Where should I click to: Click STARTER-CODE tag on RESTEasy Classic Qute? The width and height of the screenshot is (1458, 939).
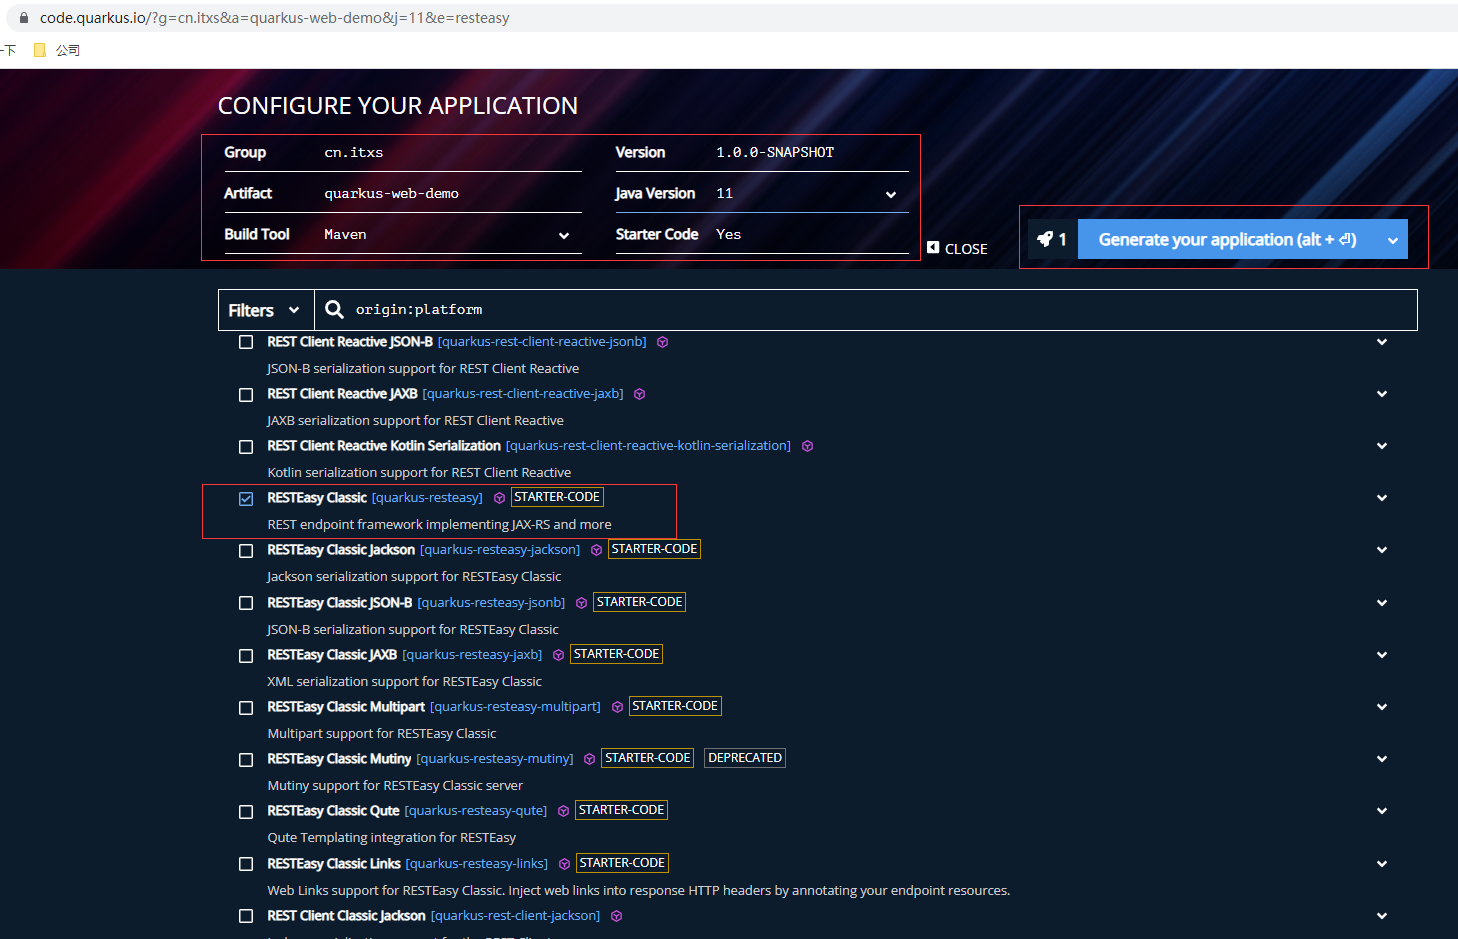[x=621, y=810]
